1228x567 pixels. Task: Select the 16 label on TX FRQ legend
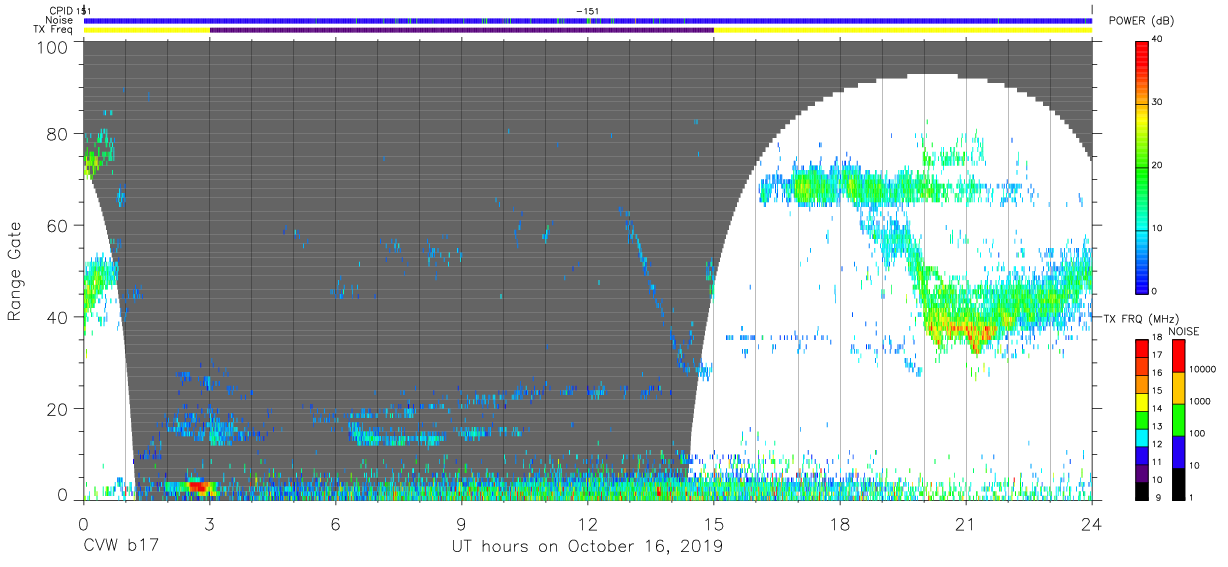(1159, 372)
